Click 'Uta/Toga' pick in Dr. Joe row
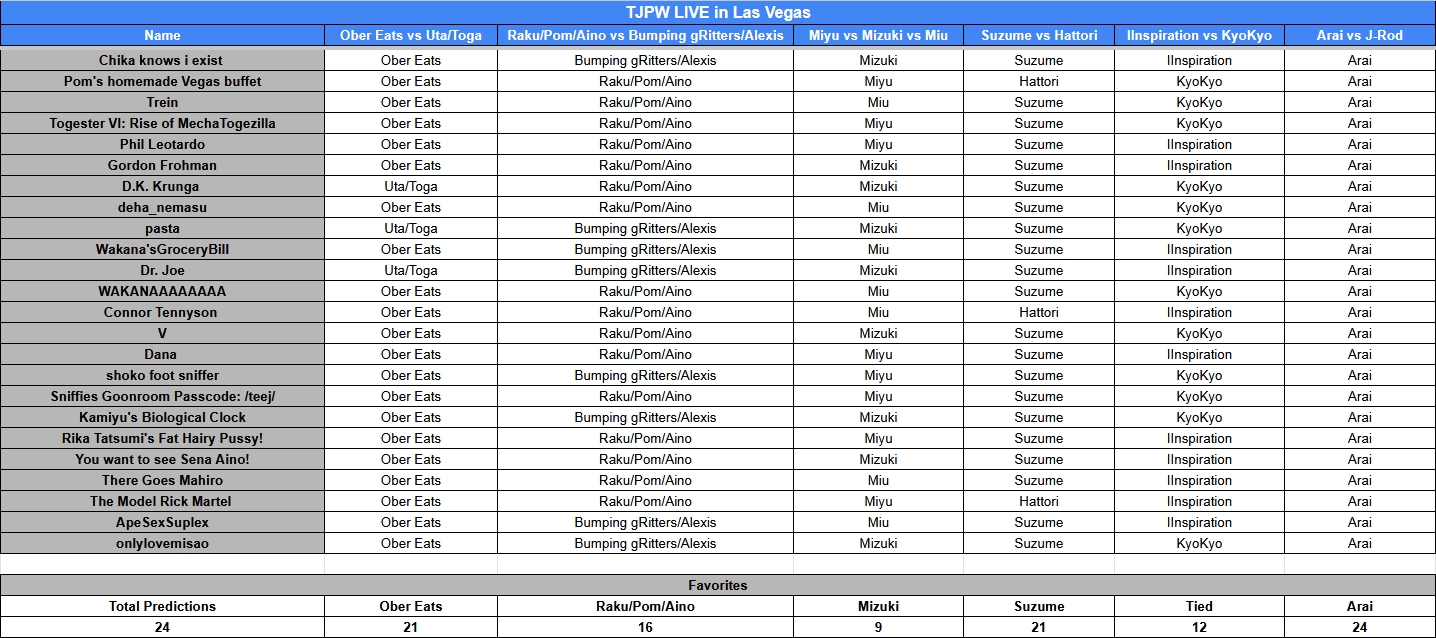The height and width of the screenshot is (638, 1436). pyautogui.click(x=411, y=270)
